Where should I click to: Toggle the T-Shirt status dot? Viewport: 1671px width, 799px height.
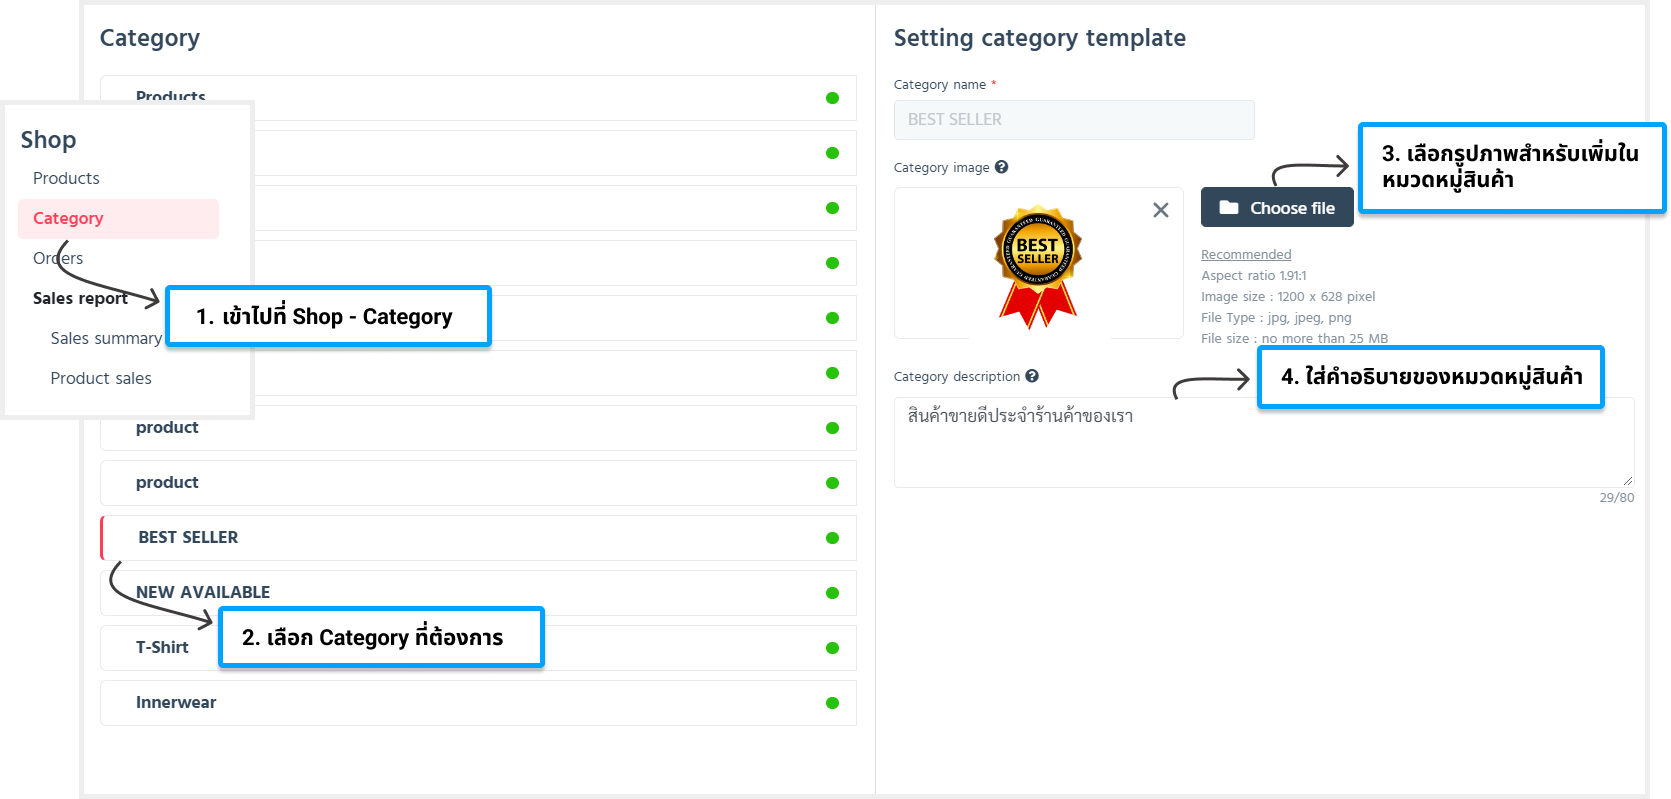(832, 648)
